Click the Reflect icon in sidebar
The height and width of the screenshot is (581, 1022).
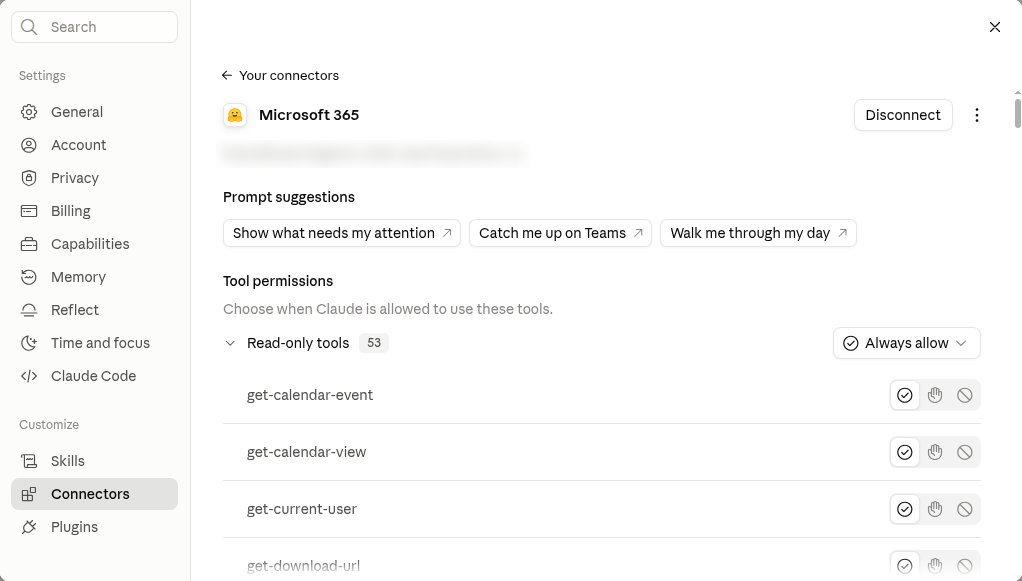29,310
